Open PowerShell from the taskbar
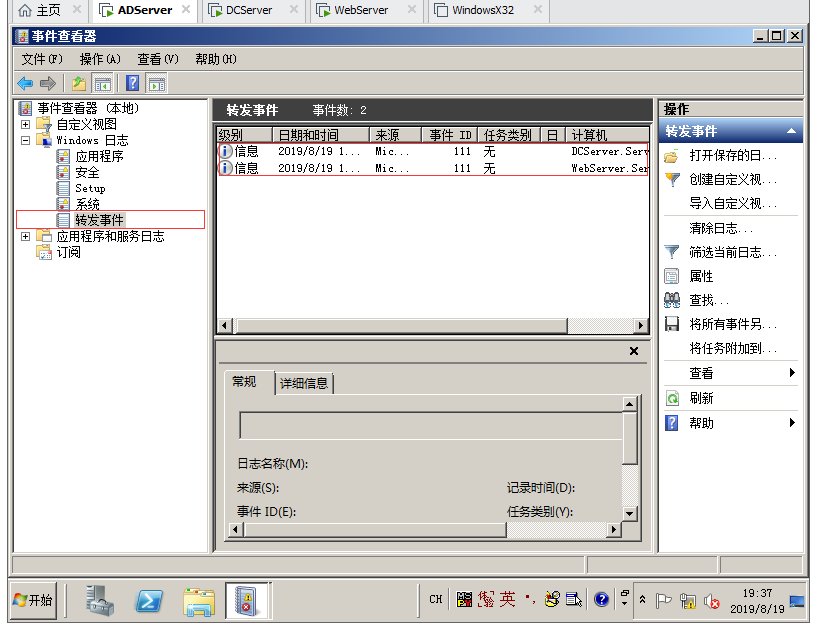 point(150,600)
